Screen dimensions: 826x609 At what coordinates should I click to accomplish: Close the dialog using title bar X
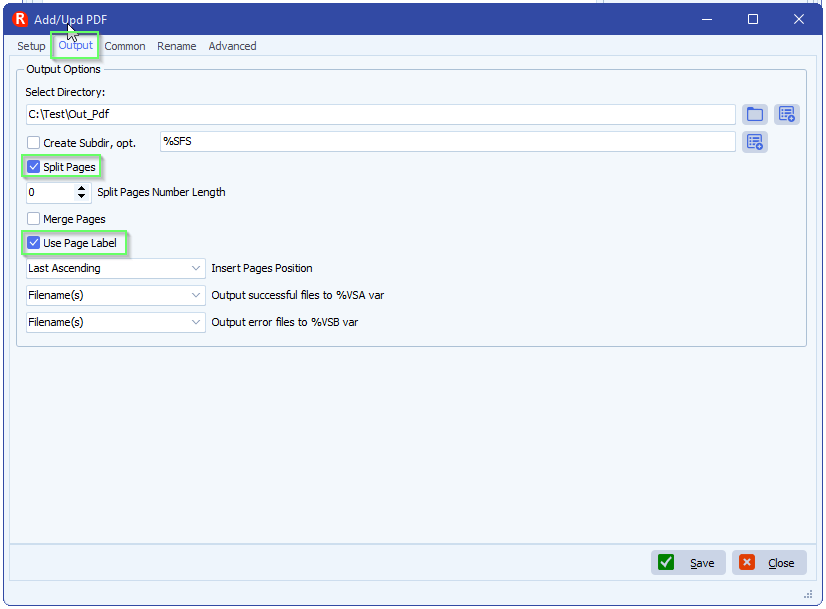798,19
